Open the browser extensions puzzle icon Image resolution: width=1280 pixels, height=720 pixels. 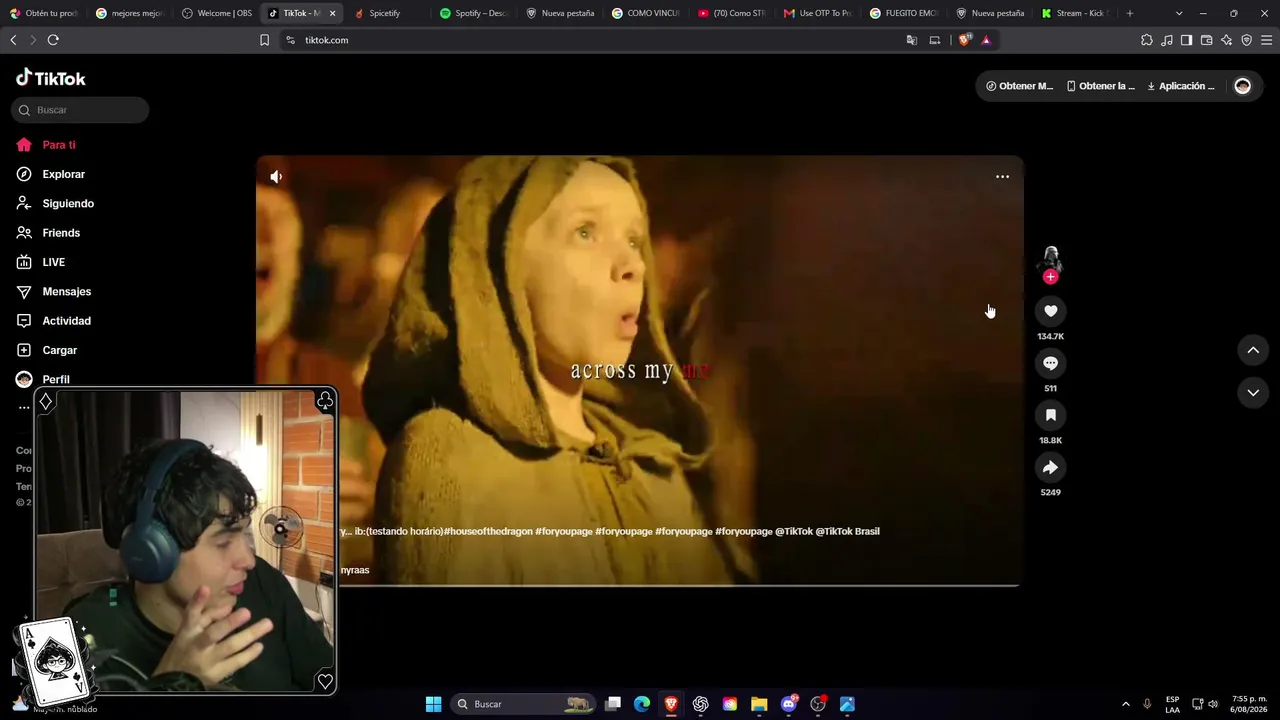click(1147, 40)
